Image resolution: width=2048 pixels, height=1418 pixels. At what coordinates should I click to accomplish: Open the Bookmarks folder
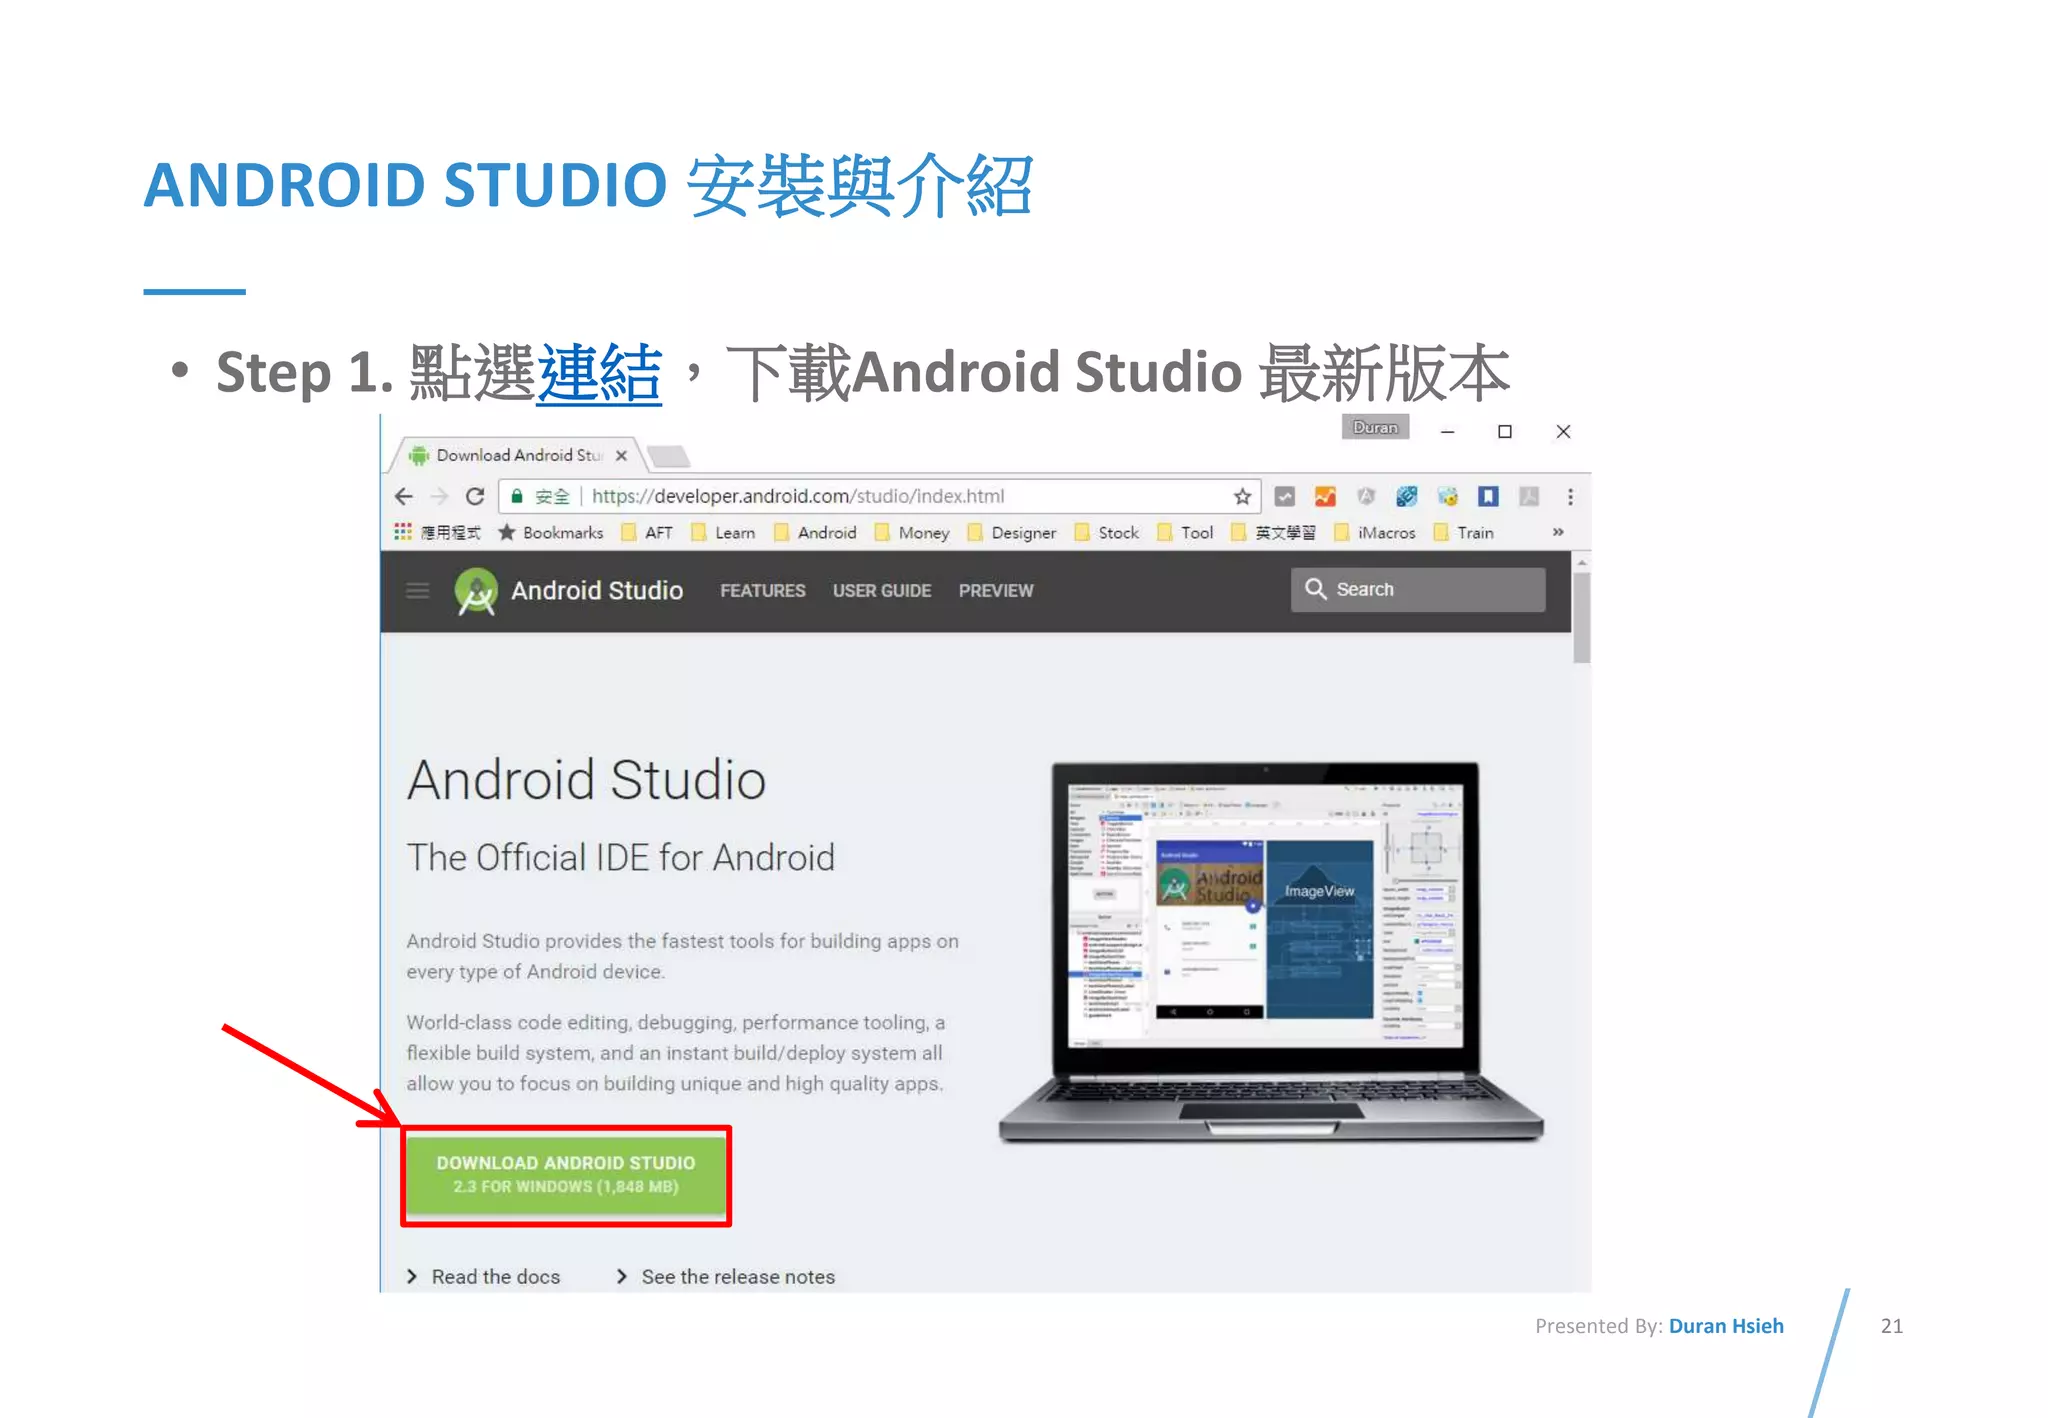pyautogui.click(x=551, y=532)
